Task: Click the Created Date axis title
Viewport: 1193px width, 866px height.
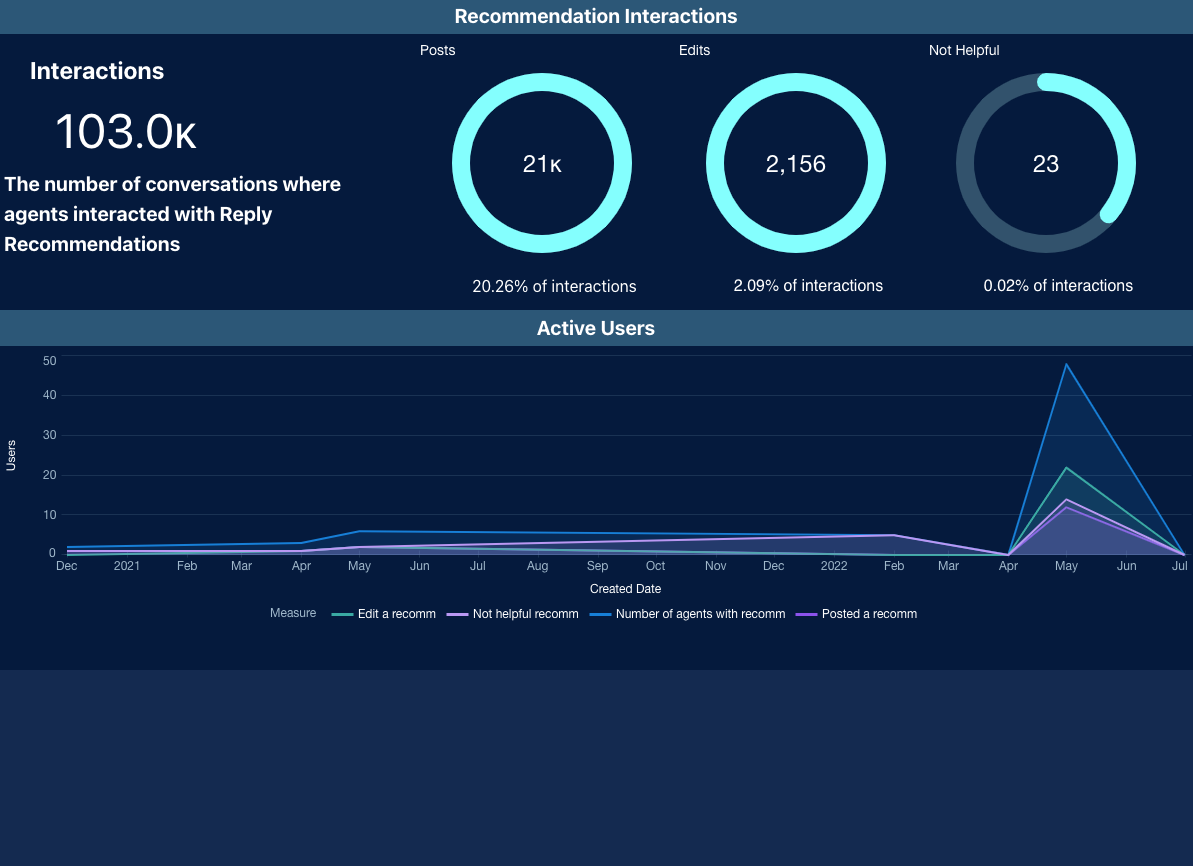Action: coord(625,589)
